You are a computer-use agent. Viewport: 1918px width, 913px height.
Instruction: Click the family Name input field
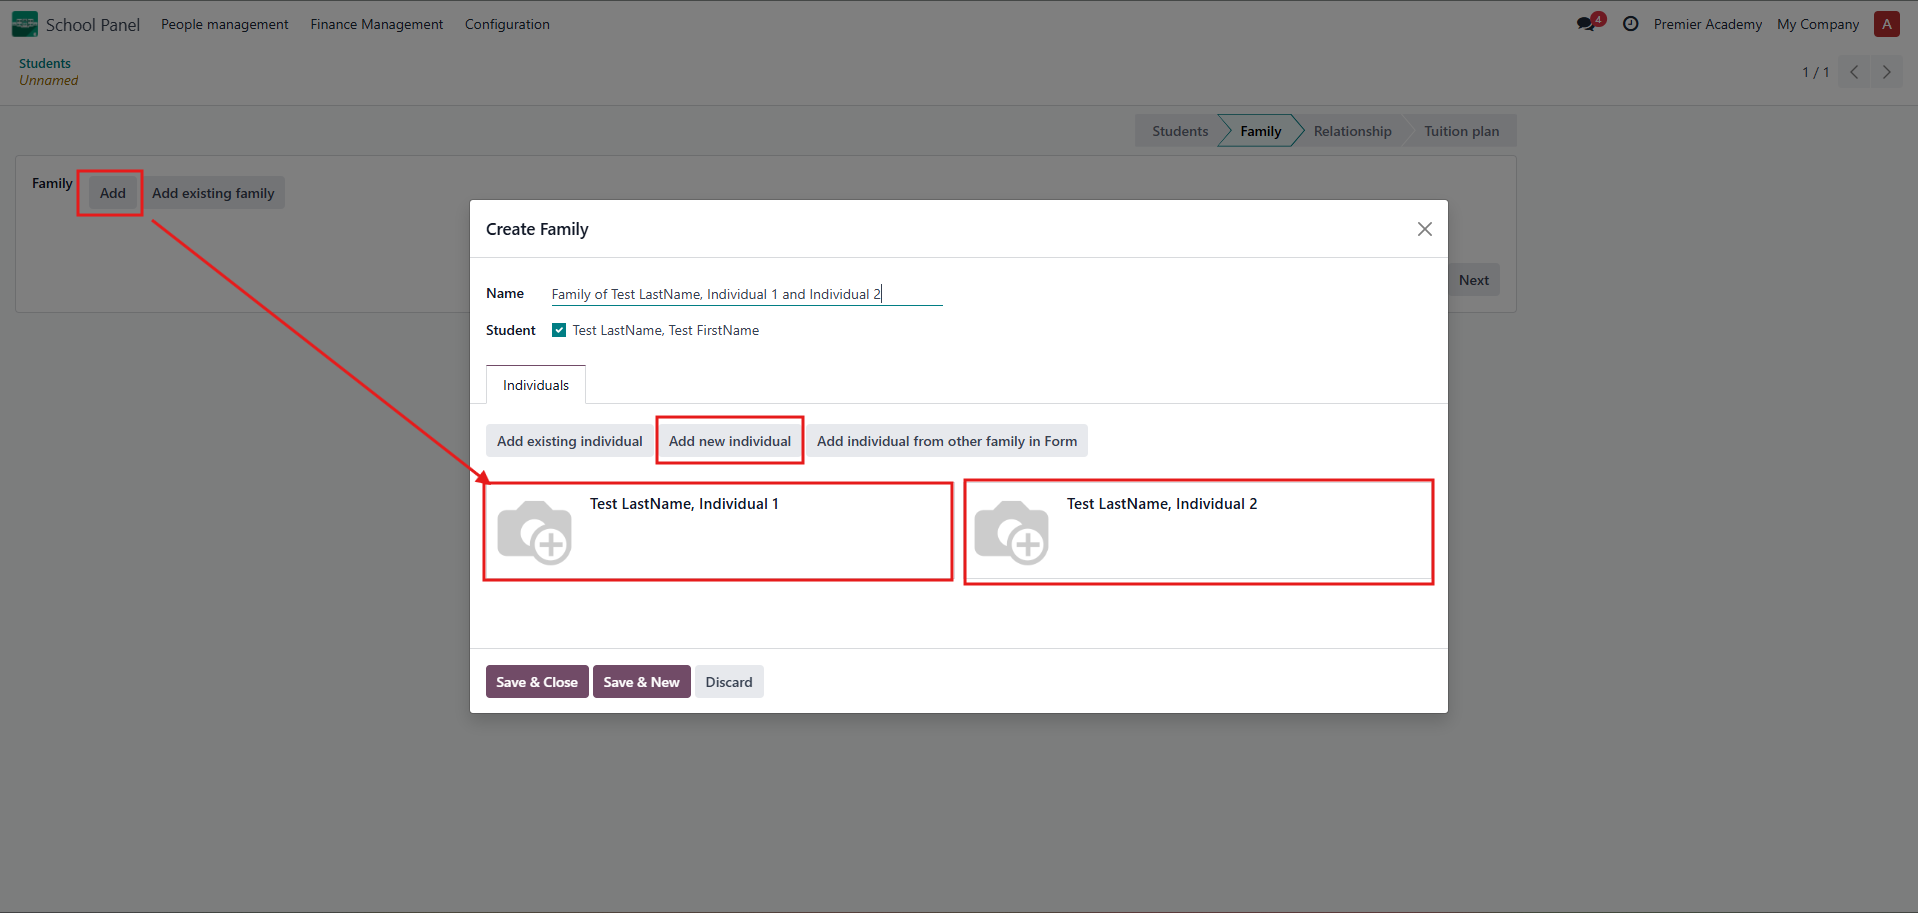[x=745, y=294]
